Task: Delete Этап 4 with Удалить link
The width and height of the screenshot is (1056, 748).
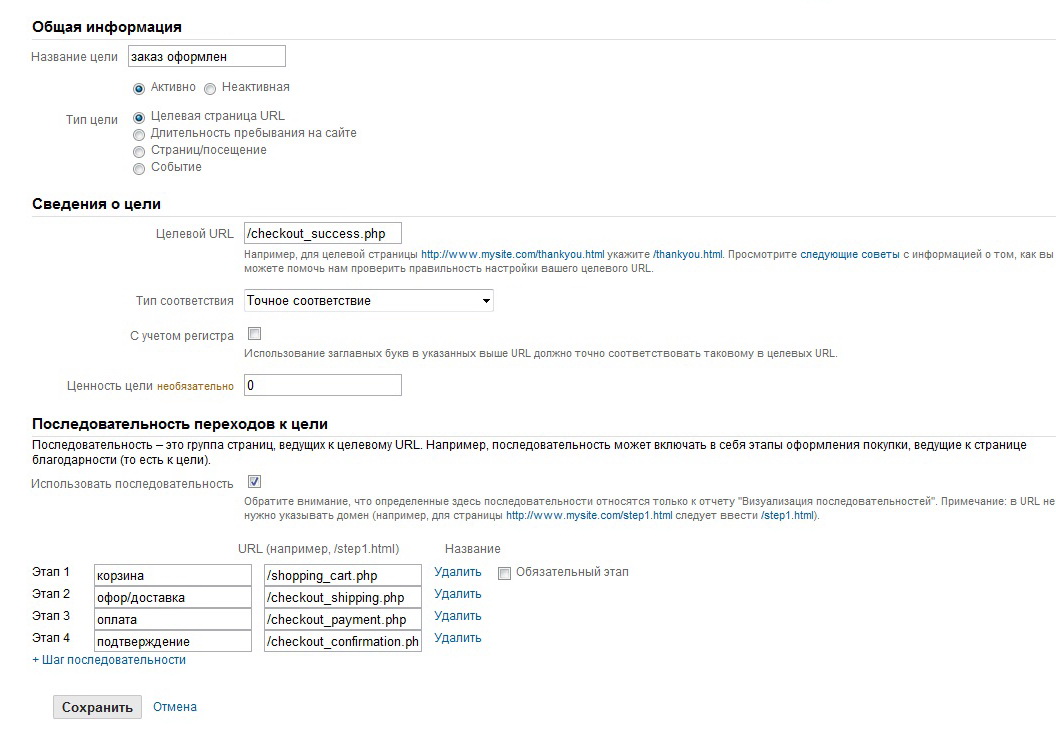Action: click(458, 638)
